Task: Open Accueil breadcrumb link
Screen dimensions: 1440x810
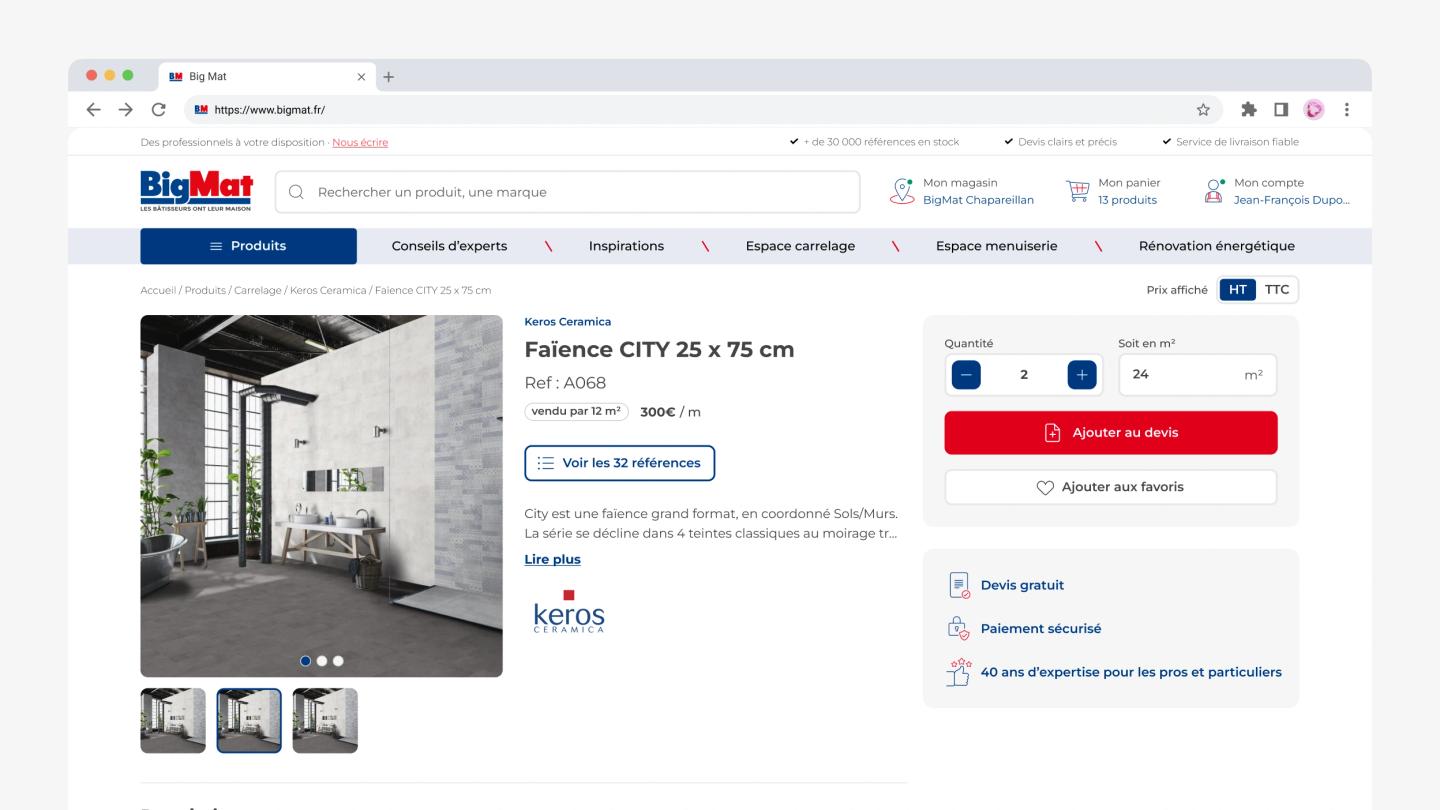Action: (158, 290)
